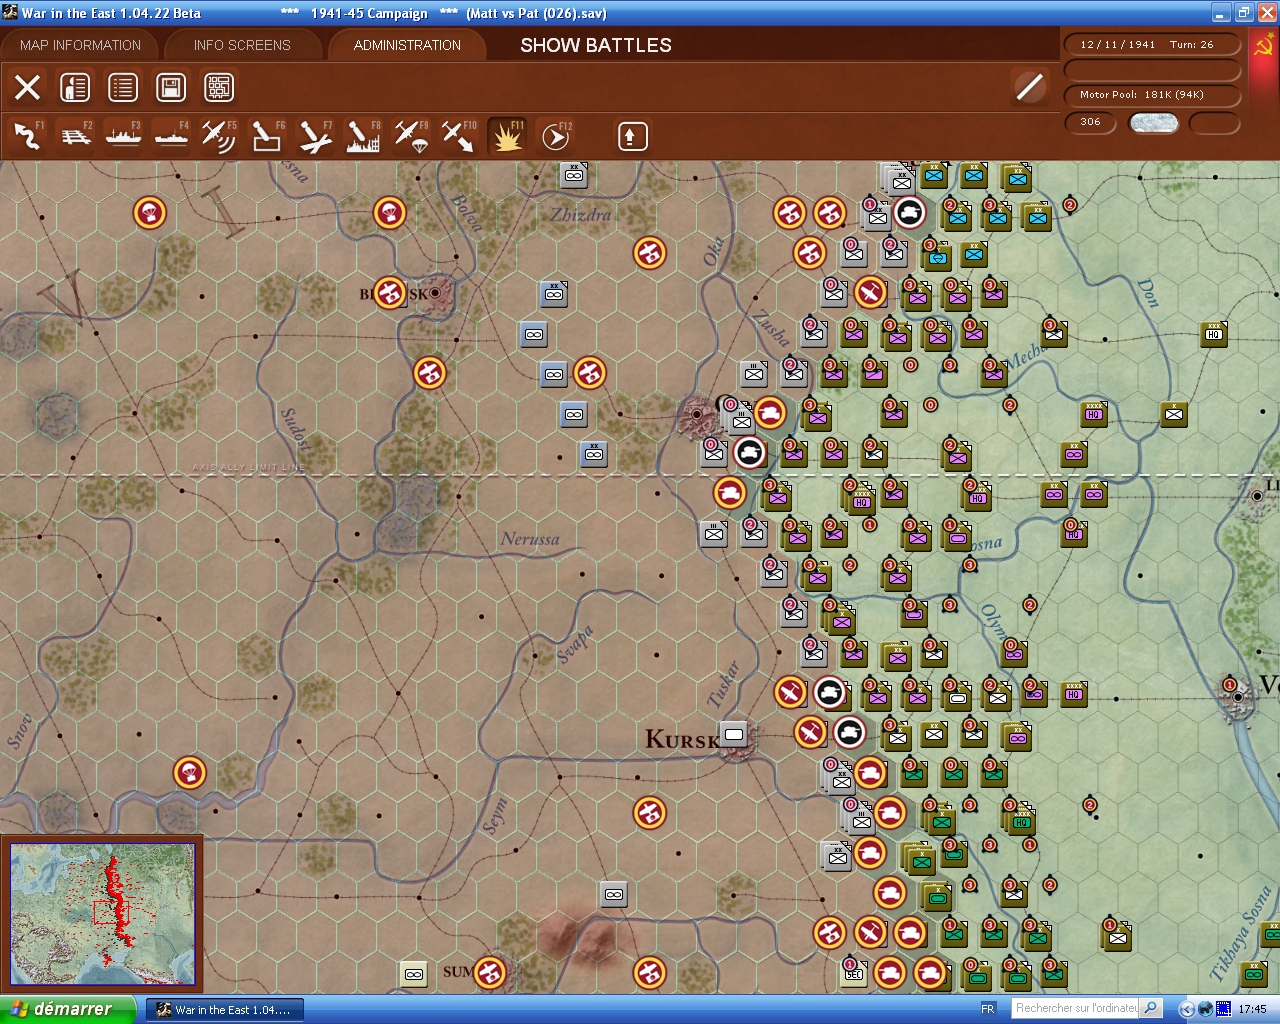1280x1024 pixels.
Task: Click the battle marker on Bryansk
Action: 389,293
